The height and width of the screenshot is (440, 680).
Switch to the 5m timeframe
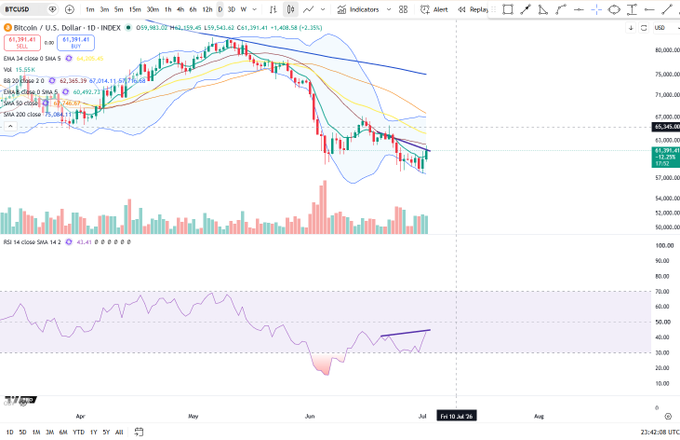point(119,10)
